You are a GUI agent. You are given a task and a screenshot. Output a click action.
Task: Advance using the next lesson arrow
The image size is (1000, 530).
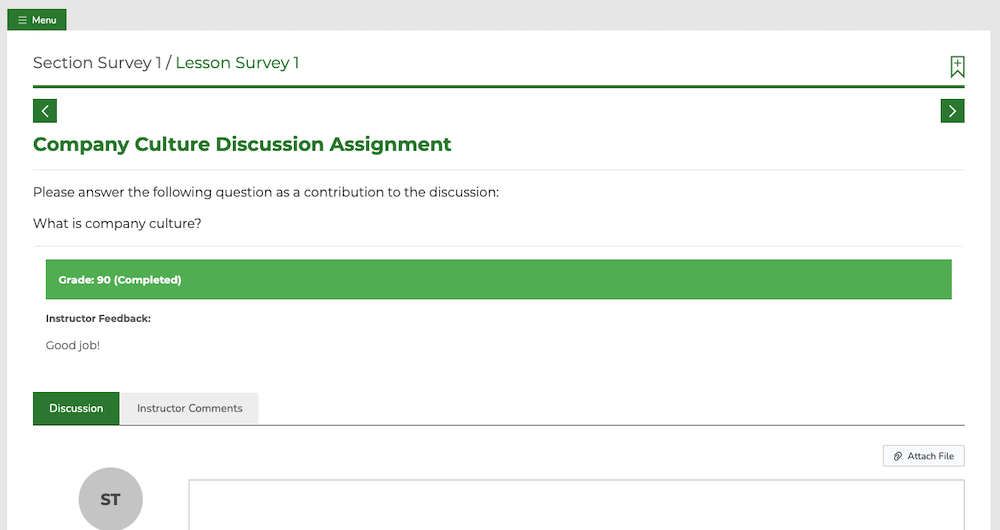tap(952, 111)
